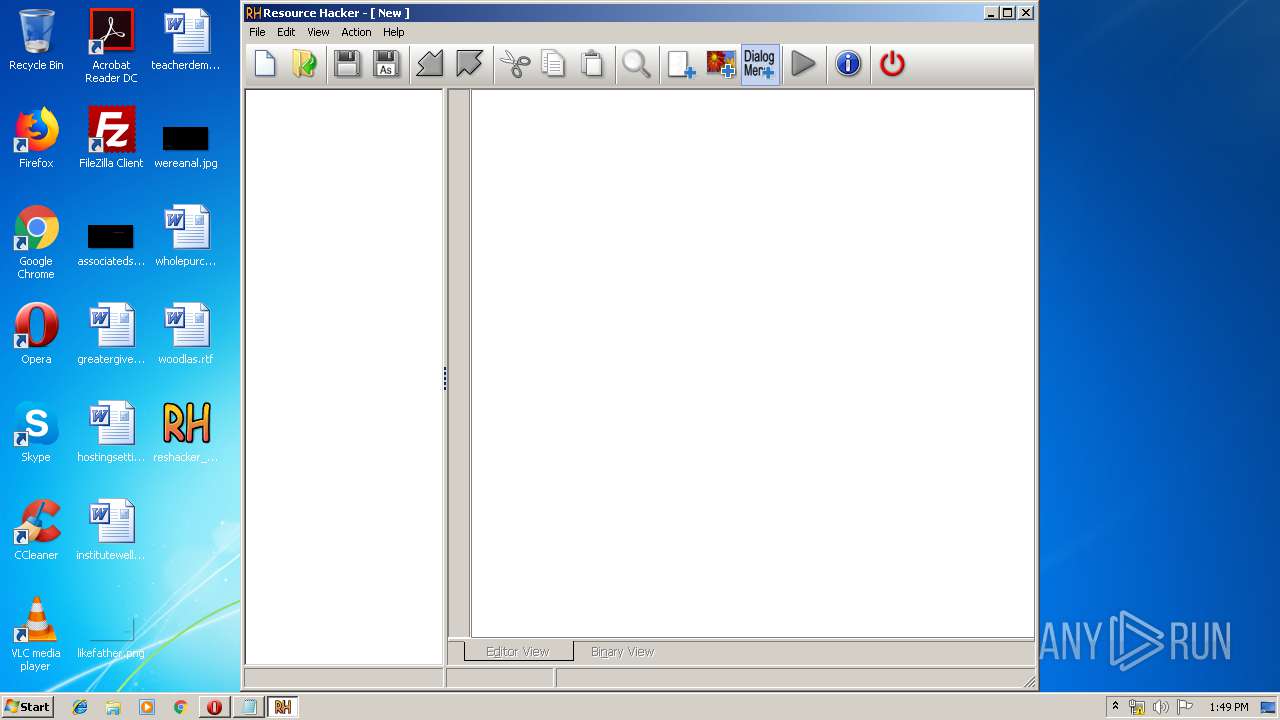This screenshot has width=1280, height=720.
Task: Click the Action Center flag icon
Action: 1184,707
